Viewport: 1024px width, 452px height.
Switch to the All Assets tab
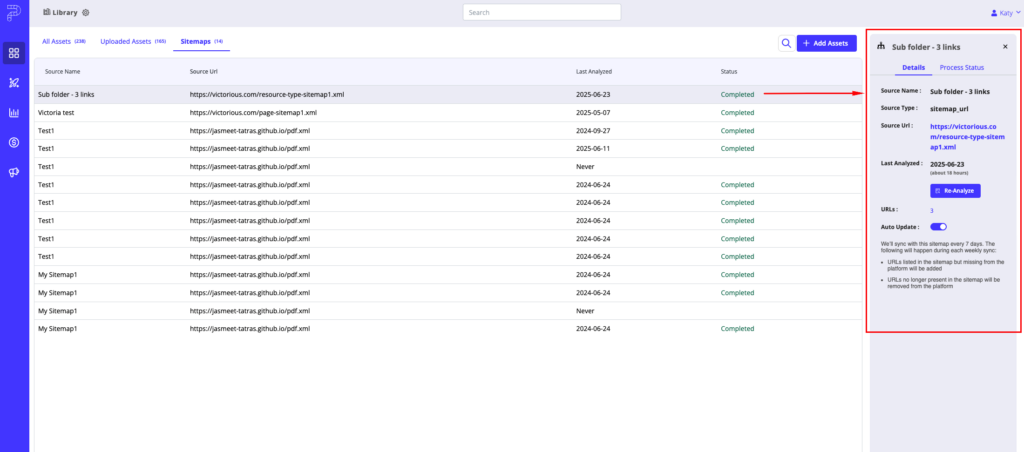(x=64, y=41)
